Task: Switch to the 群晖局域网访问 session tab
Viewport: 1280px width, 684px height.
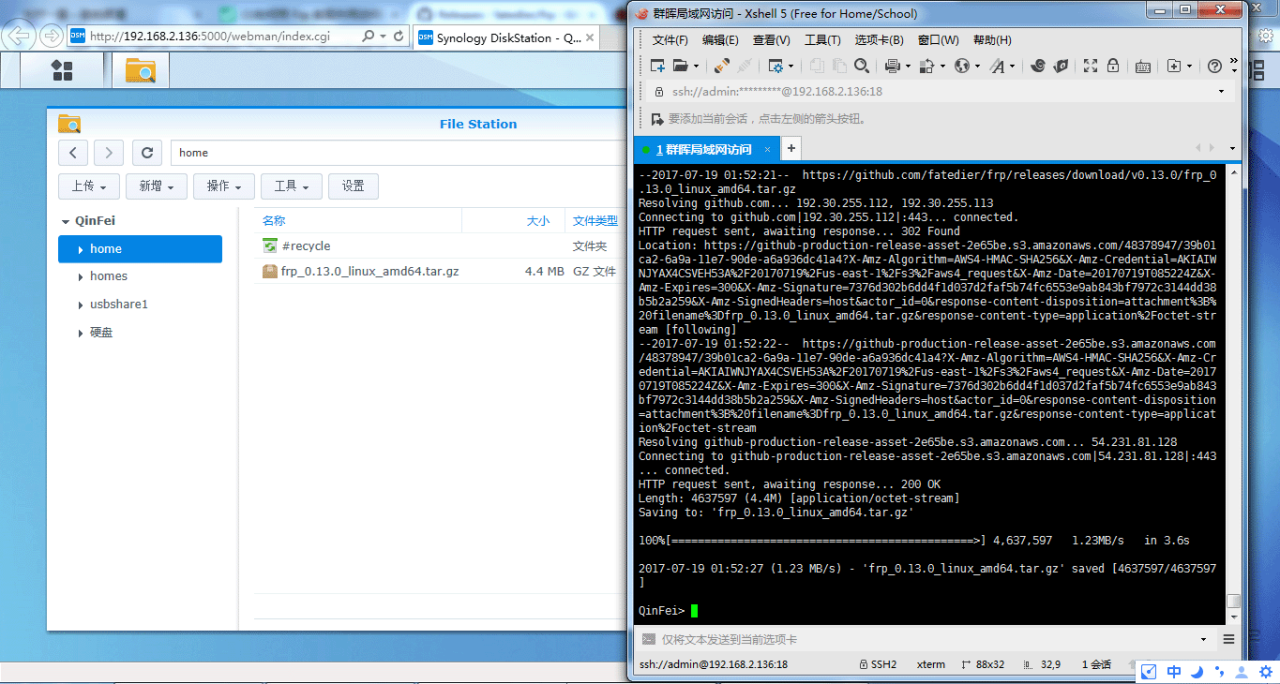Action: click(703, 149)
